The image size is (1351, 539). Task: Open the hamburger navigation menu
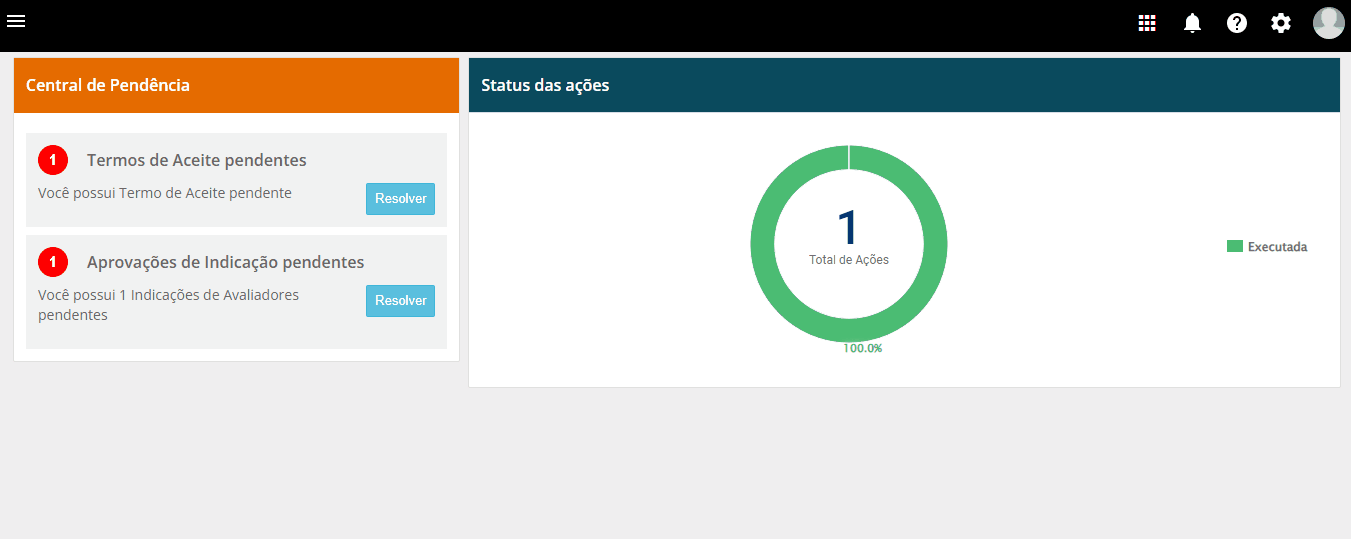tap(16, 21)
